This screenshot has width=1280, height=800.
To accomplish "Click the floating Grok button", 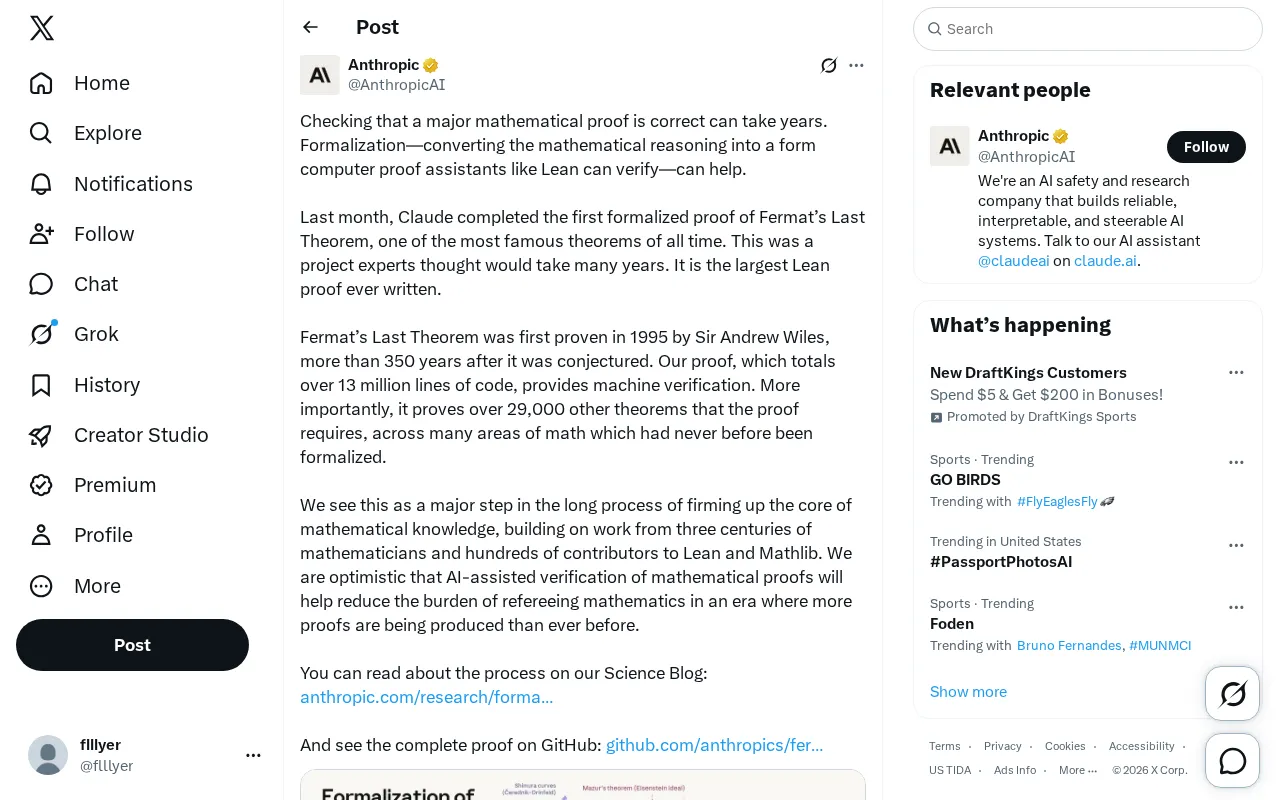I will click(1233, 693).
